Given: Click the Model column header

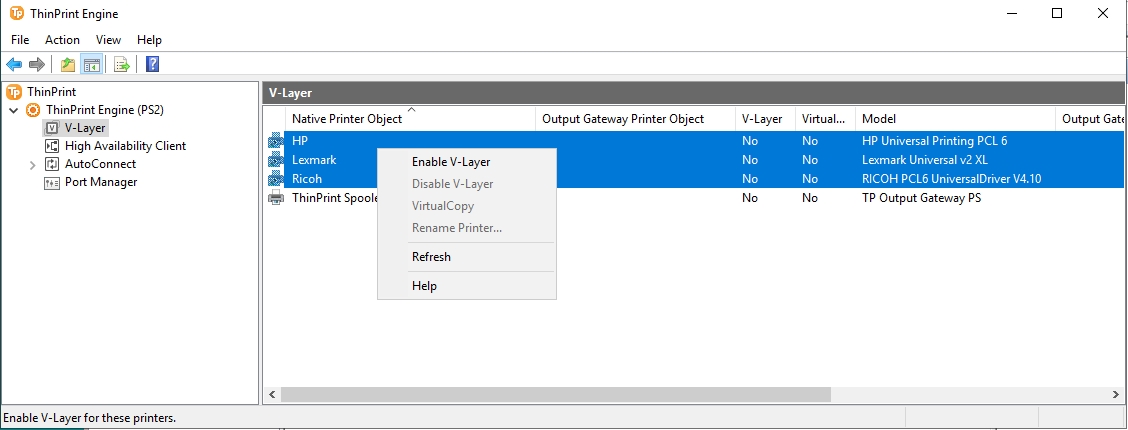Looking at the screenshot, I should (880, 119).
